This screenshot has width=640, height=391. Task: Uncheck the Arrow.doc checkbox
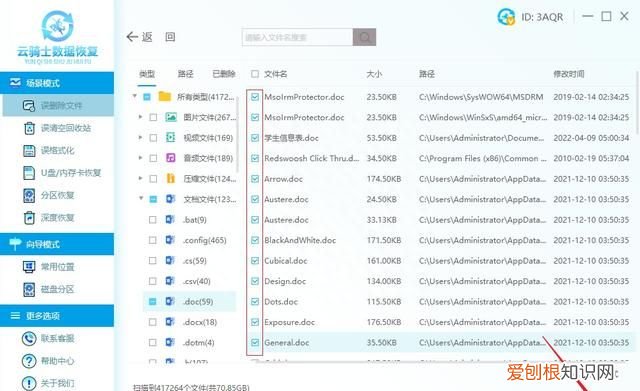pyautogui.click(x=255, y=179)
